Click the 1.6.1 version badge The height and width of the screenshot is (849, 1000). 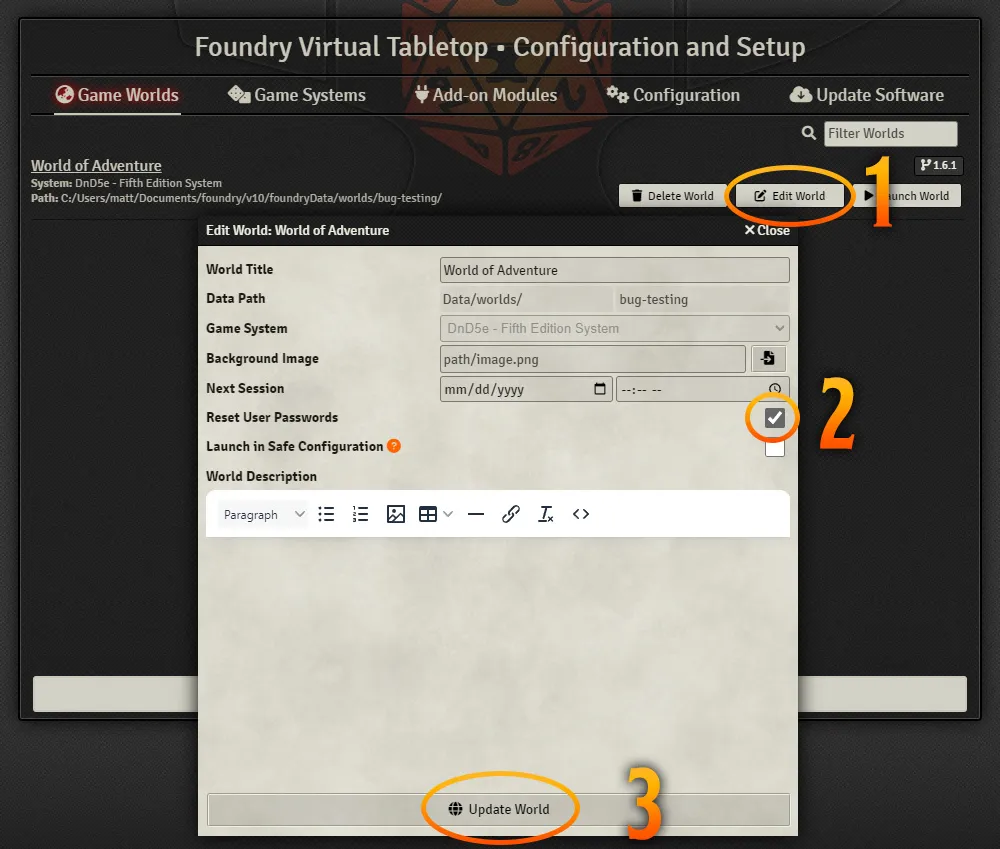[939, 165]
